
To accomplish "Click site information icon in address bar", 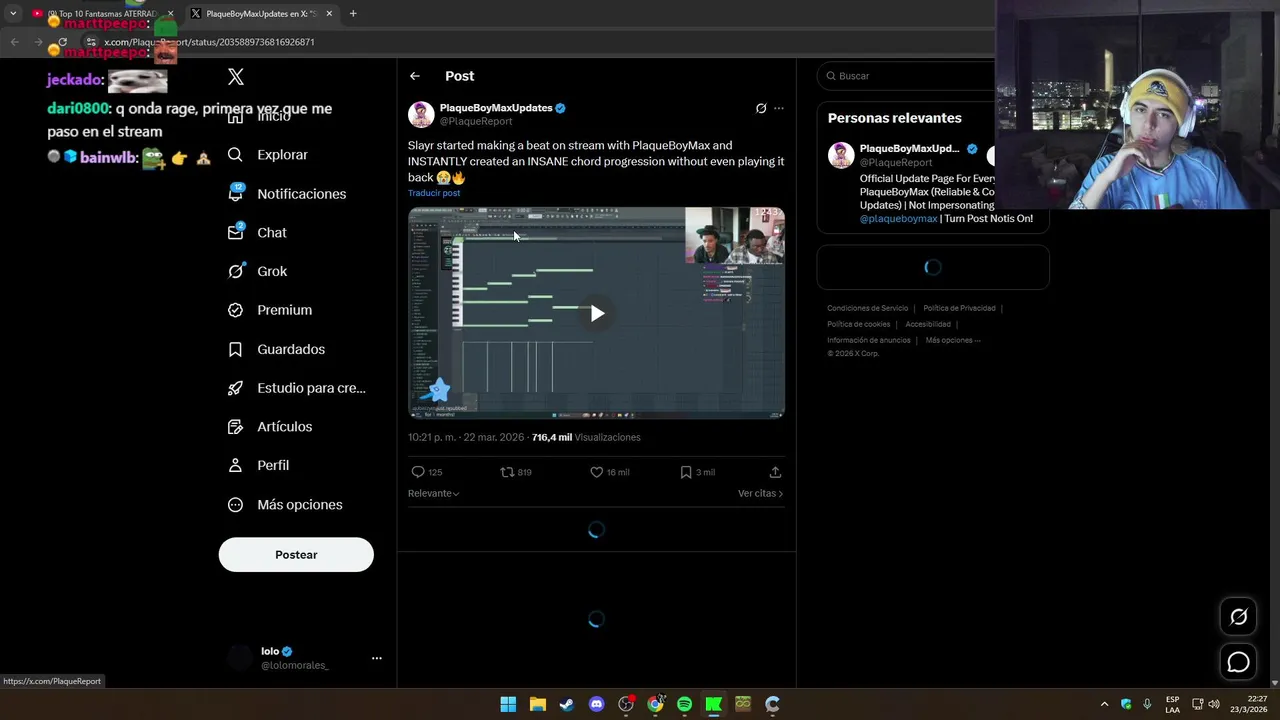I will coord(90,42).
